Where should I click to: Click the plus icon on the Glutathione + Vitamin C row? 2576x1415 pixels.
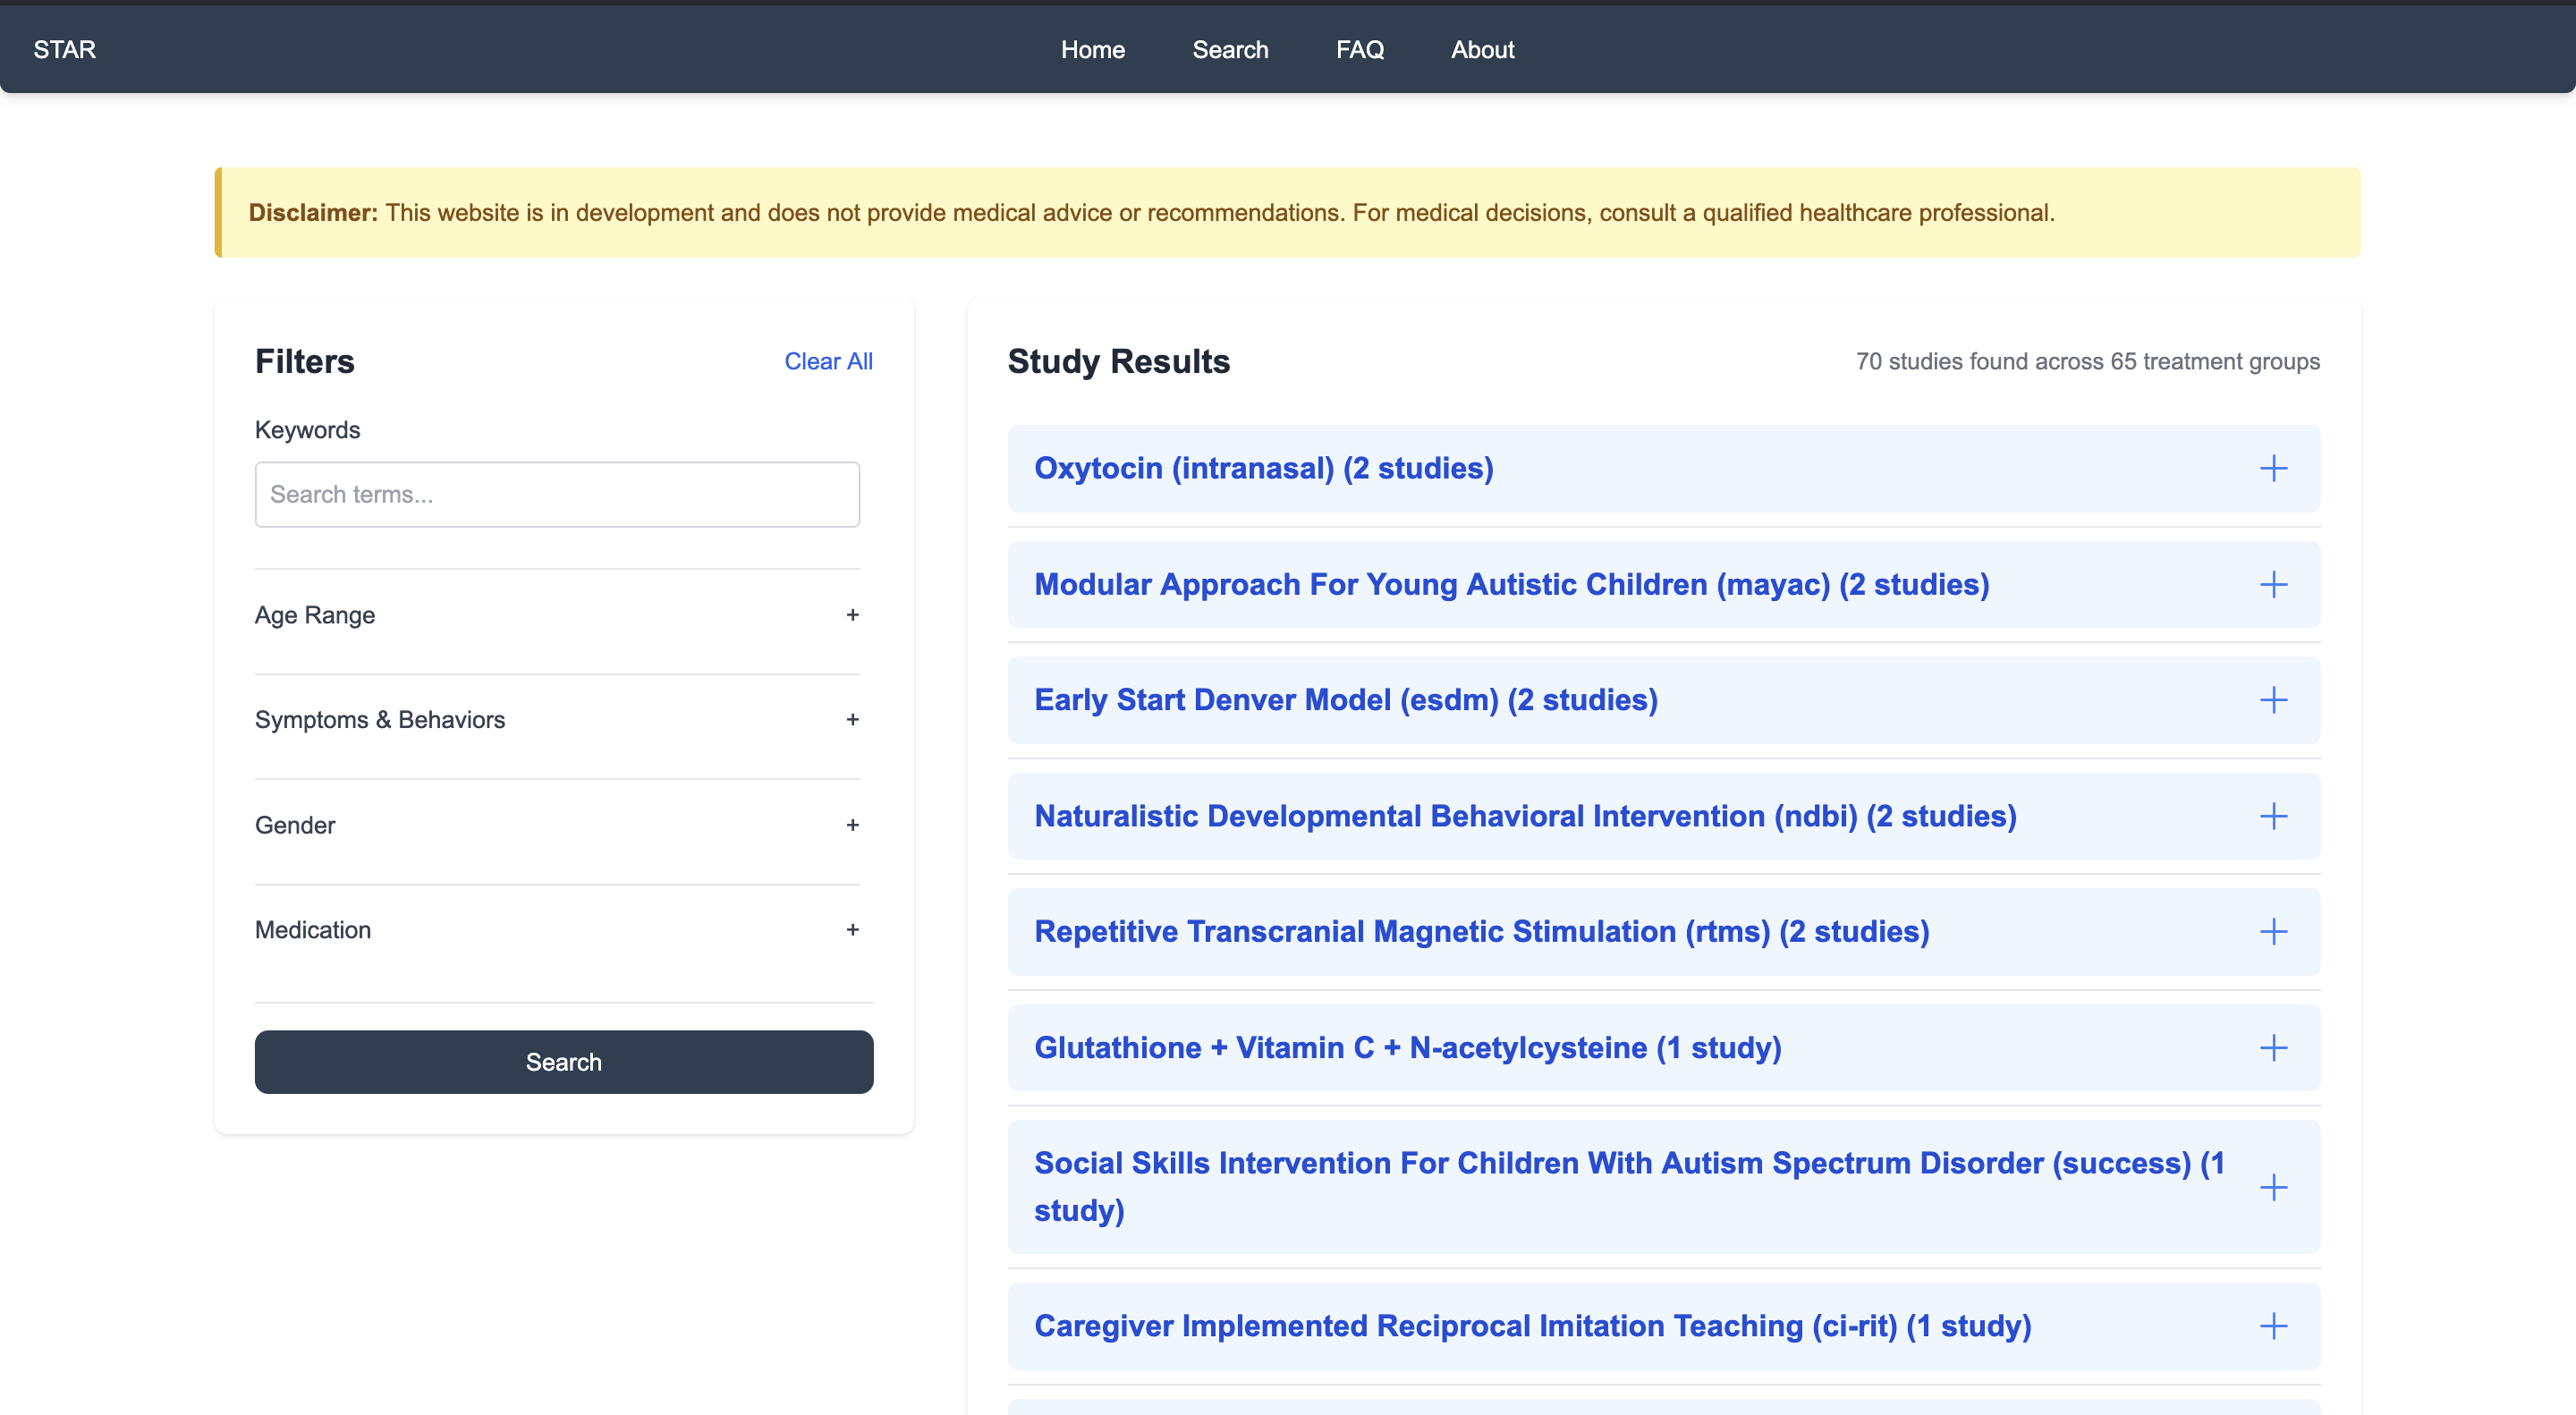[2273, 1048]
